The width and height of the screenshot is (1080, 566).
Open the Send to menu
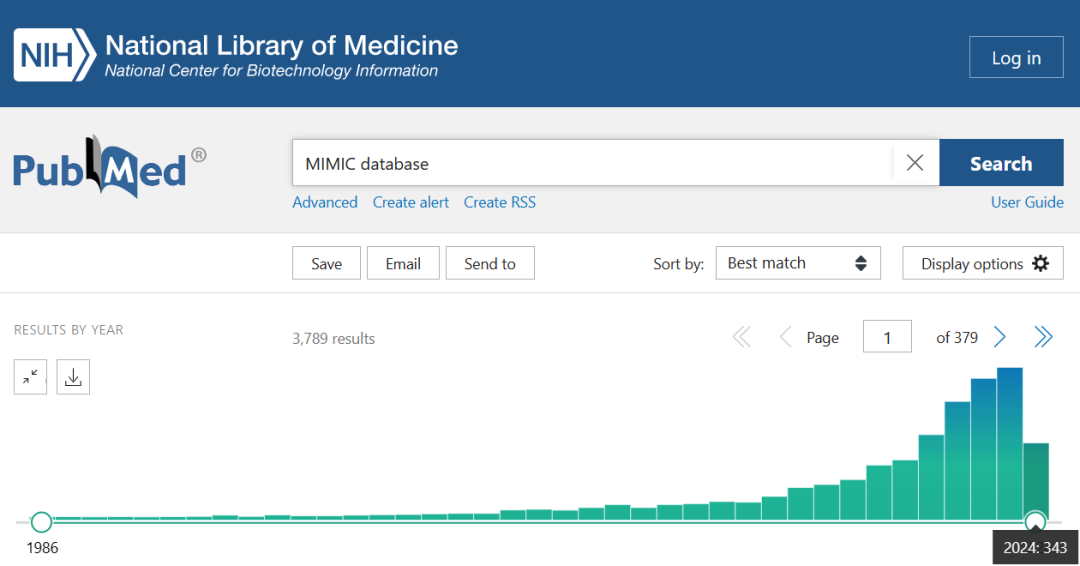490,263
